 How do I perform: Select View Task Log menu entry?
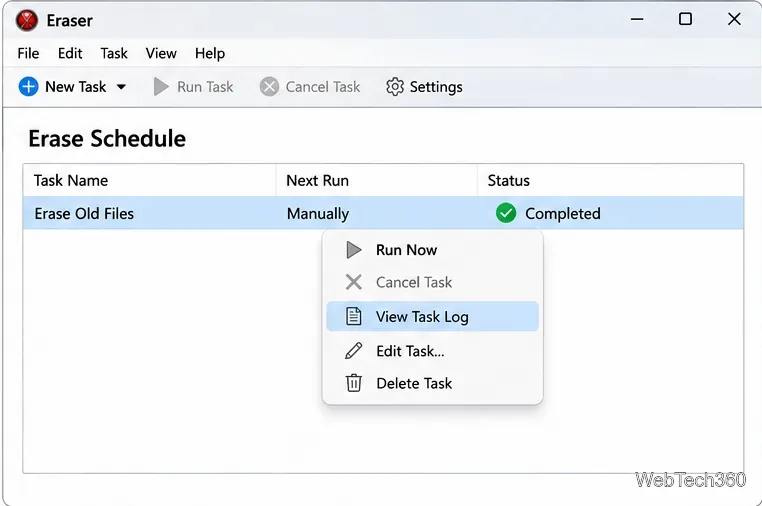pyautogui.click(x=432, y=316)
